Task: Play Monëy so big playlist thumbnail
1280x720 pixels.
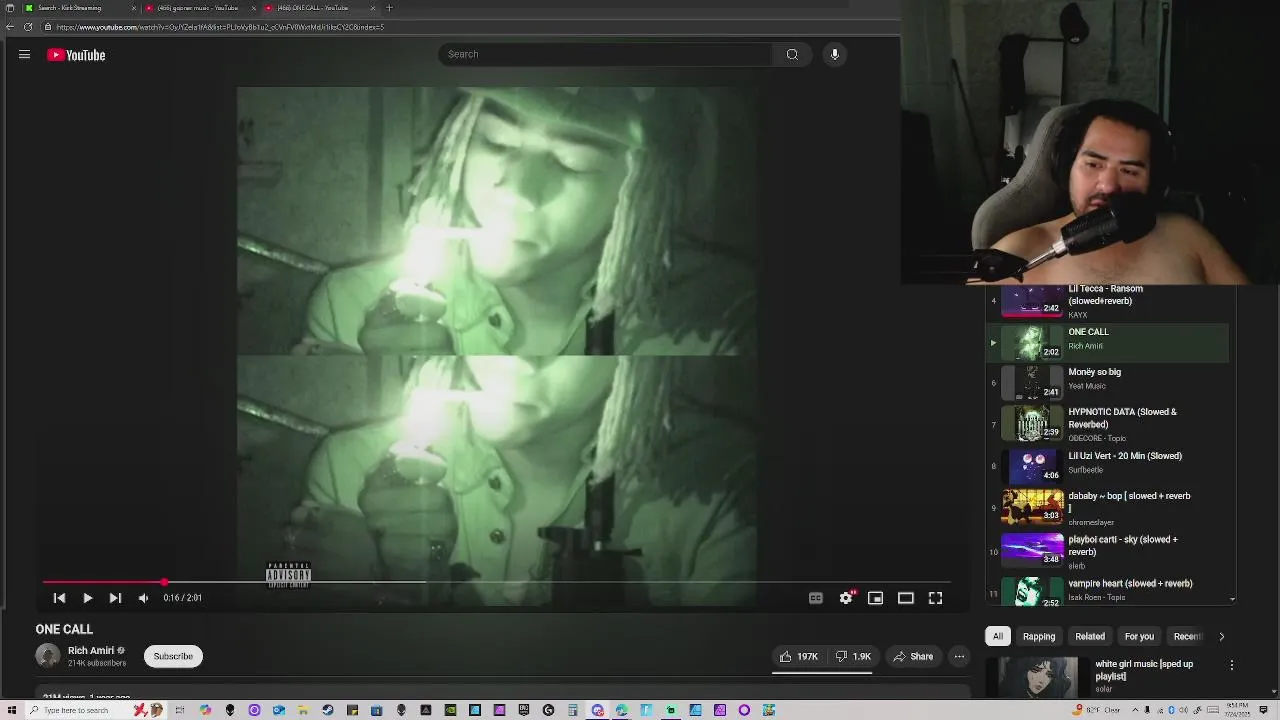Action: 1032,382
